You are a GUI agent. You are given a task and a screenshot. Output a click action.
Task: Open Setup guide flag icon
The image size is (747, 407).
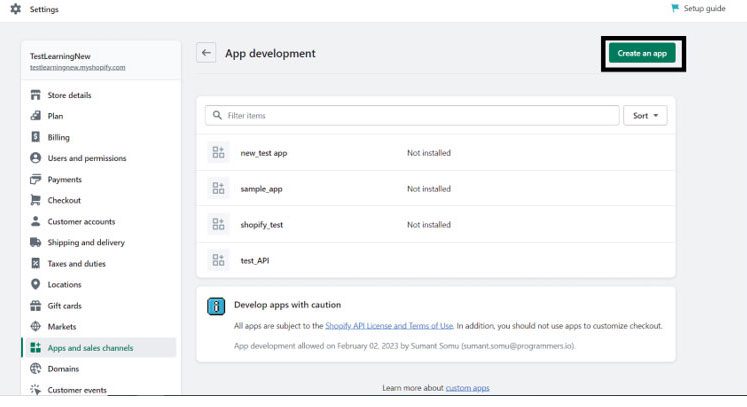tap(675, 9)
